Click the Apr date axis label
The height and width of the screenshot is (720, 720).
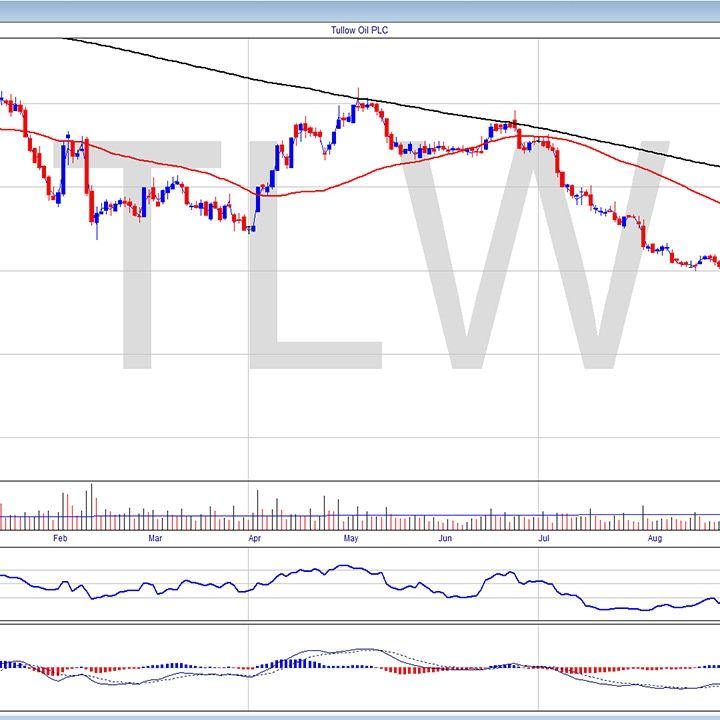pos(253,539)
